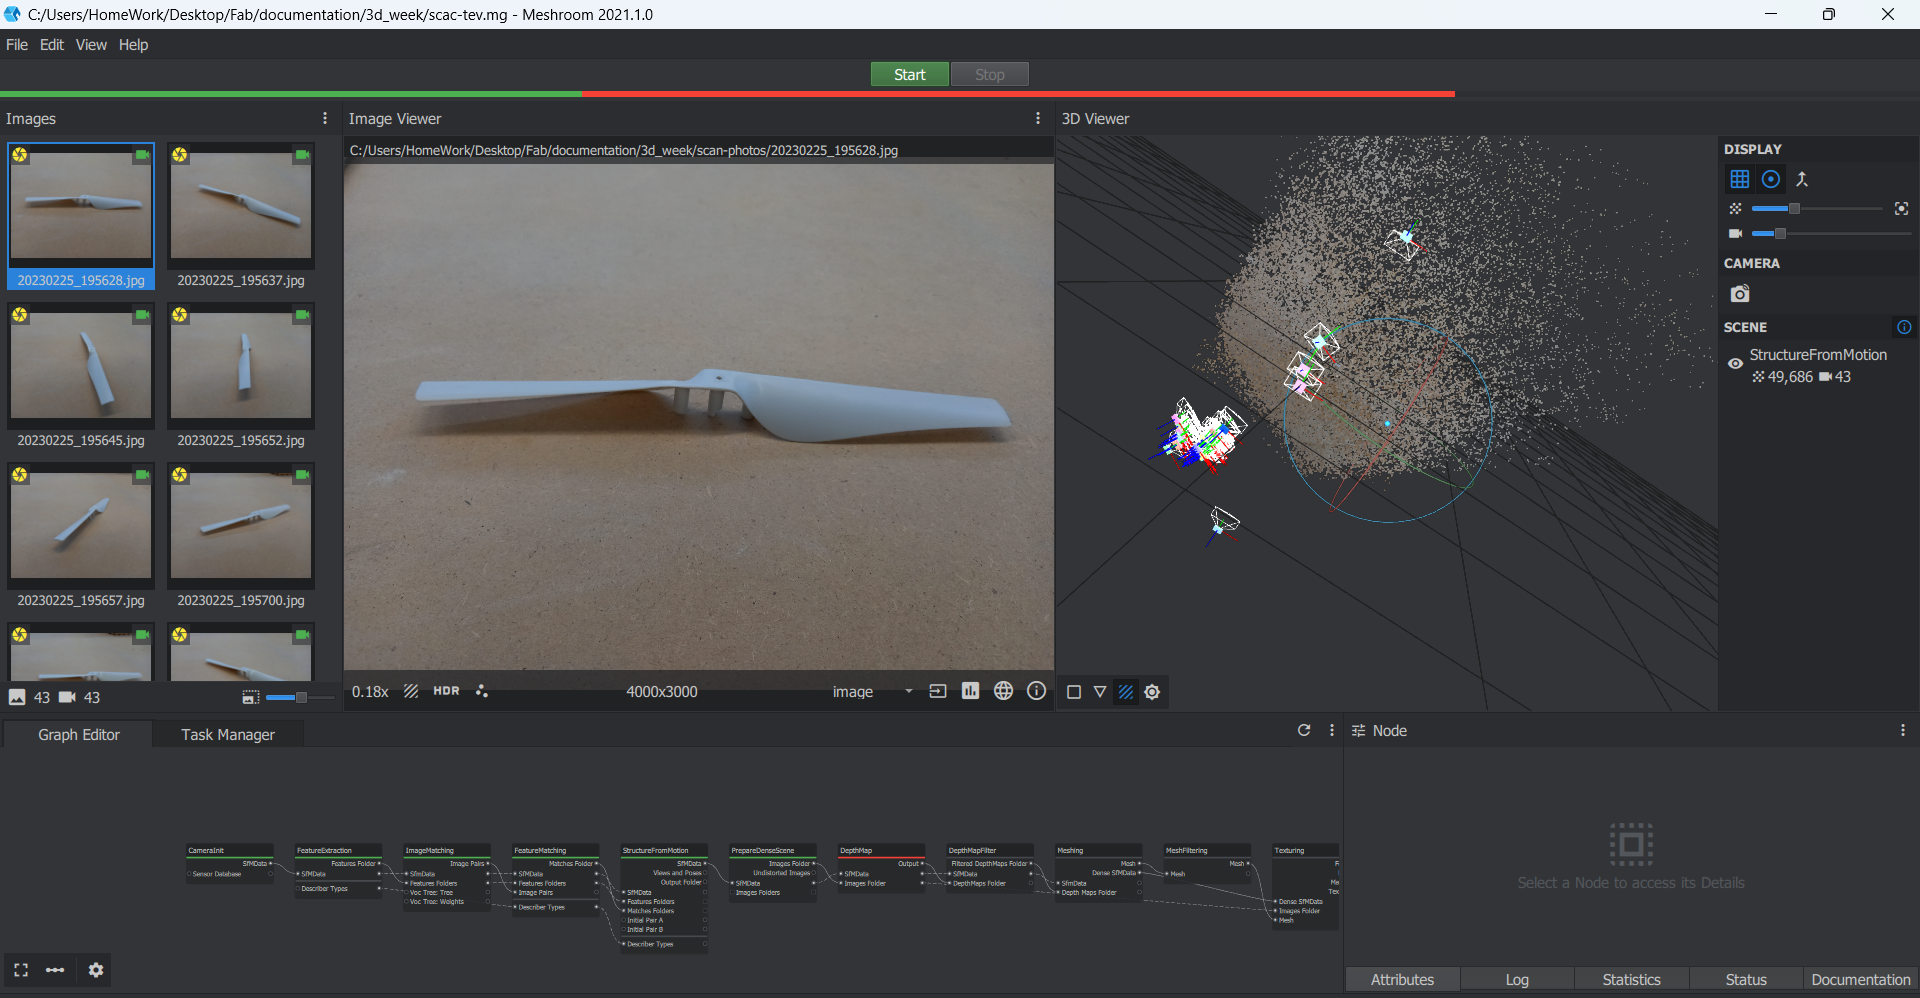Click the 0.18x zoom level text
The height and width of the screenshot is (998, 1920).
tap(370, 692)
